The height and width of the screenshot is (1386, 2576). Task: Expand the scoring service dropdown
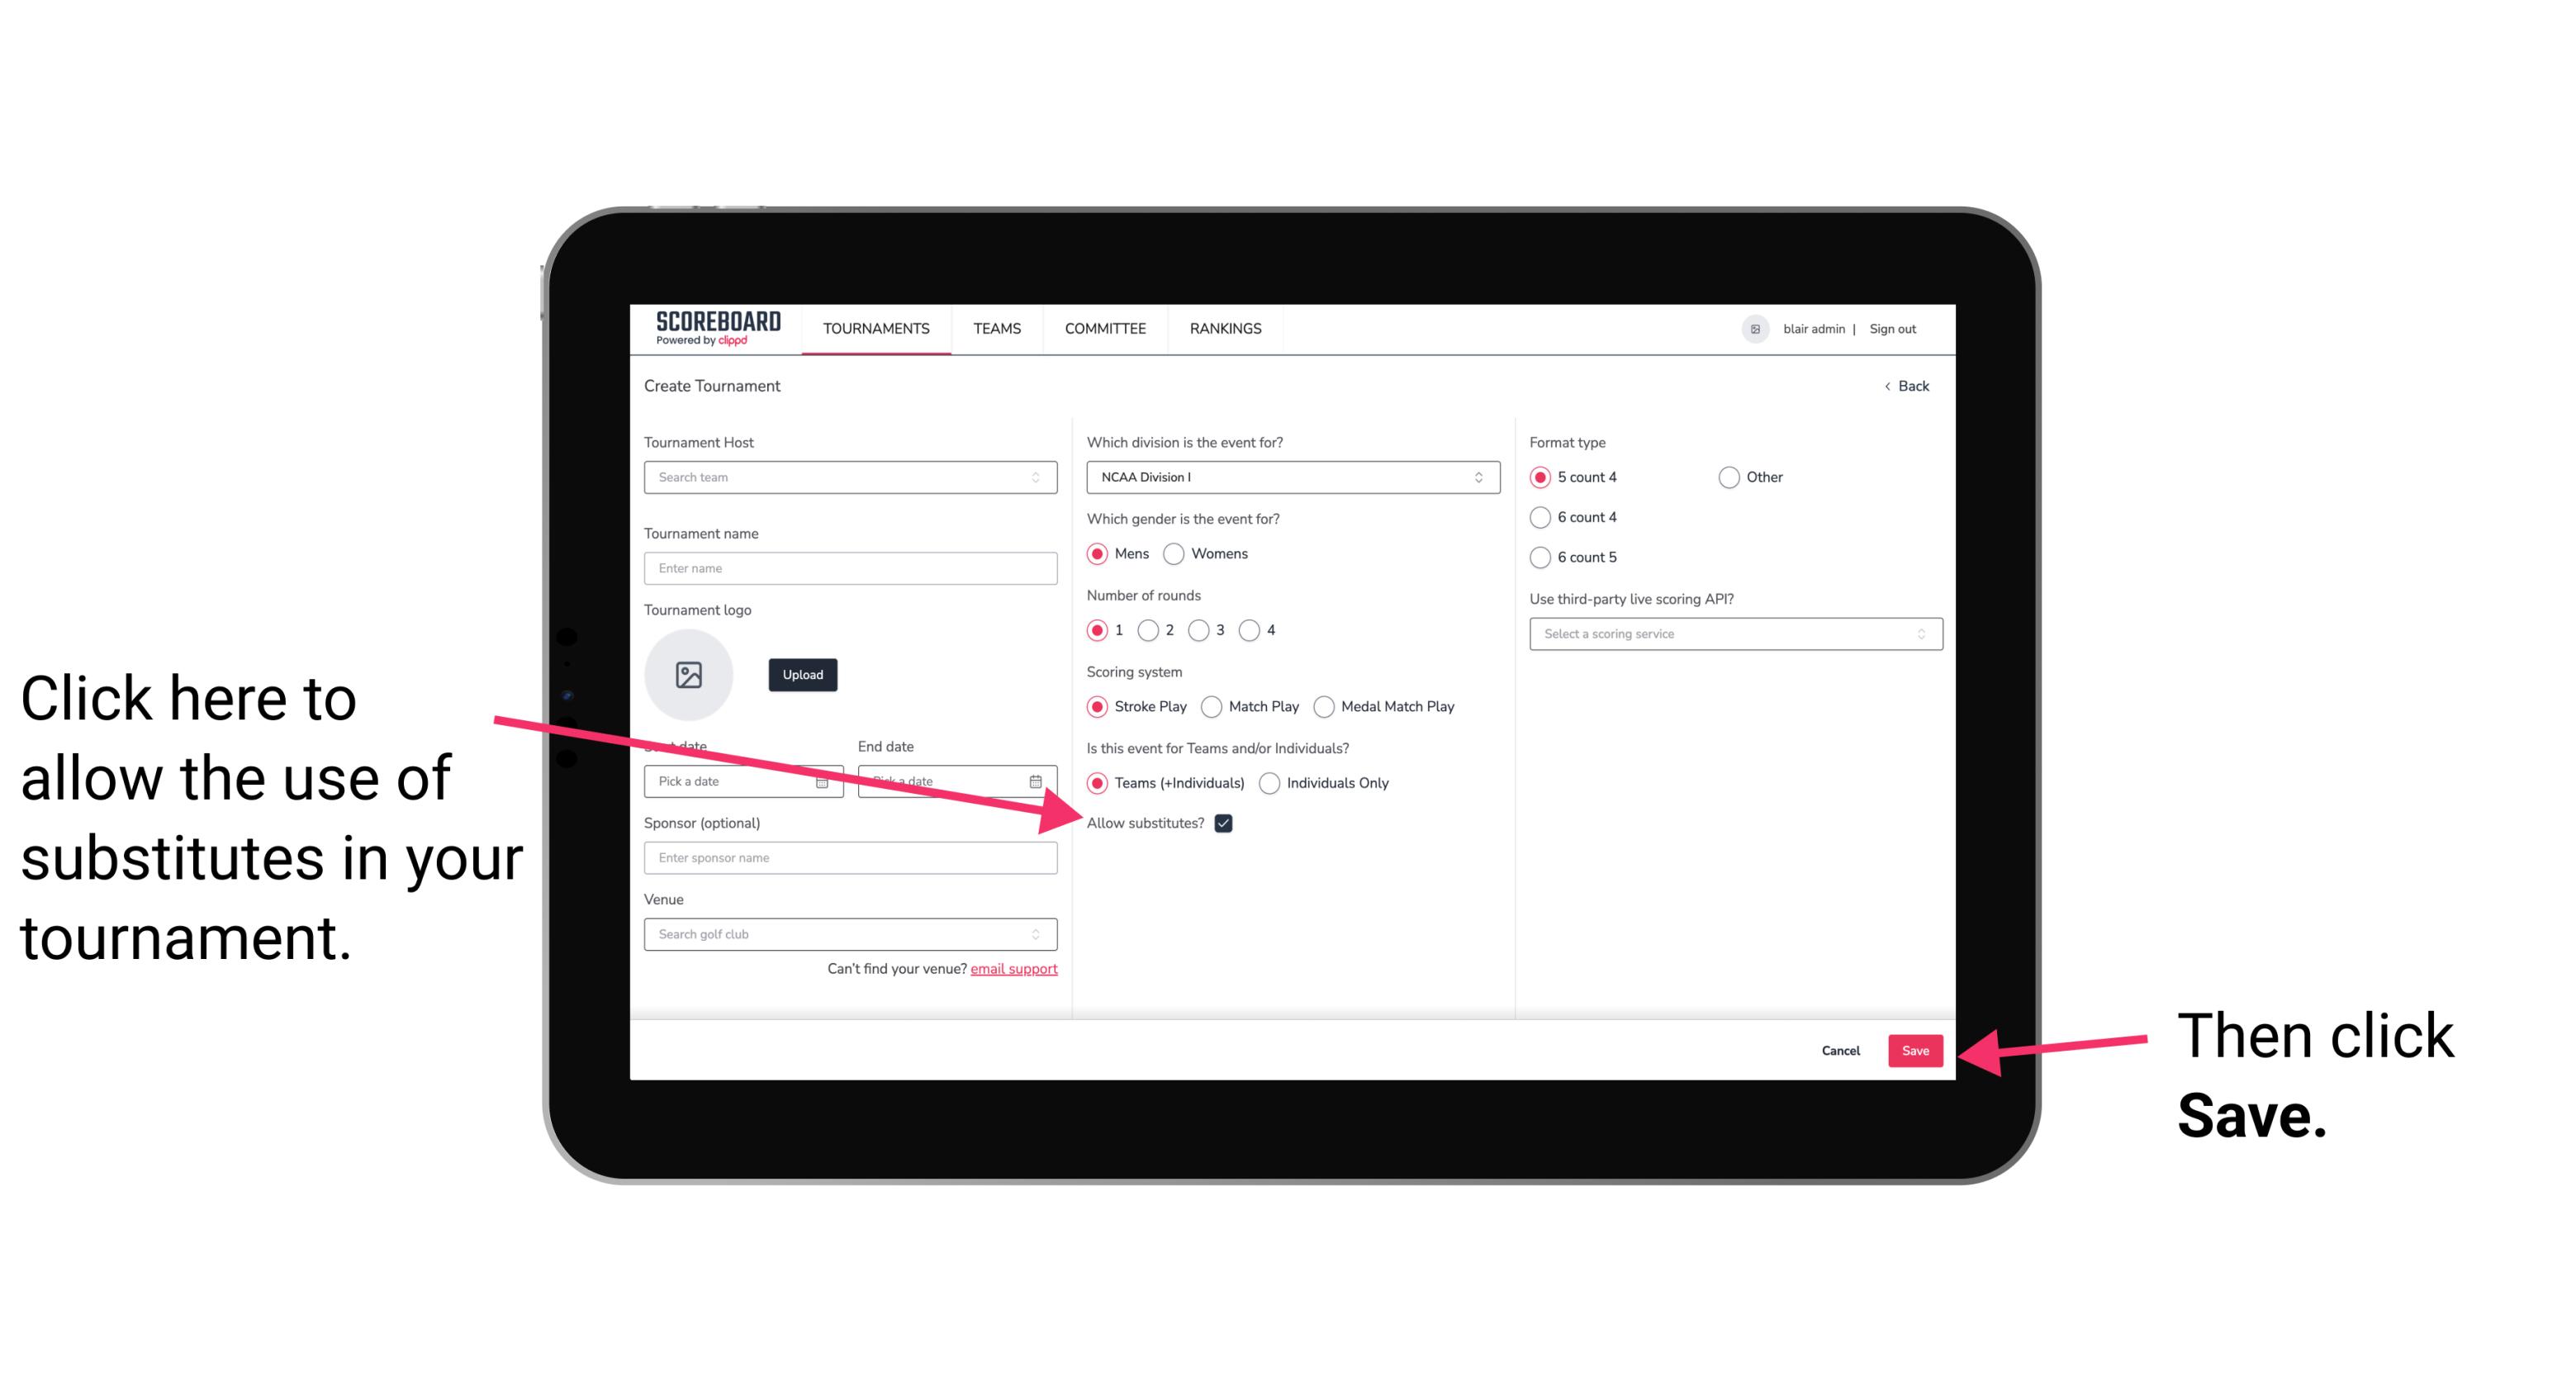click(1729, 635)
